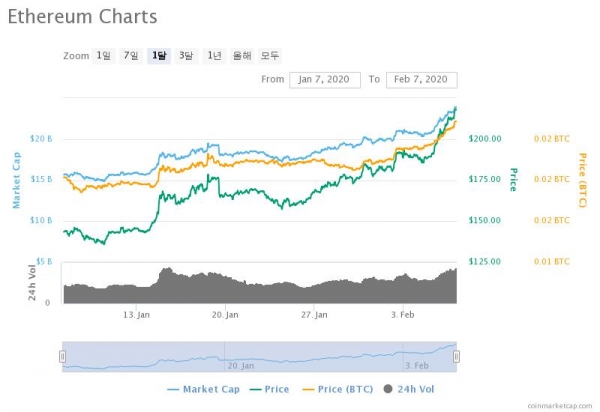Click the navigator timeline near 3. Feb
This screenshot has width=600, height=412.
click(x=417, y=366)
